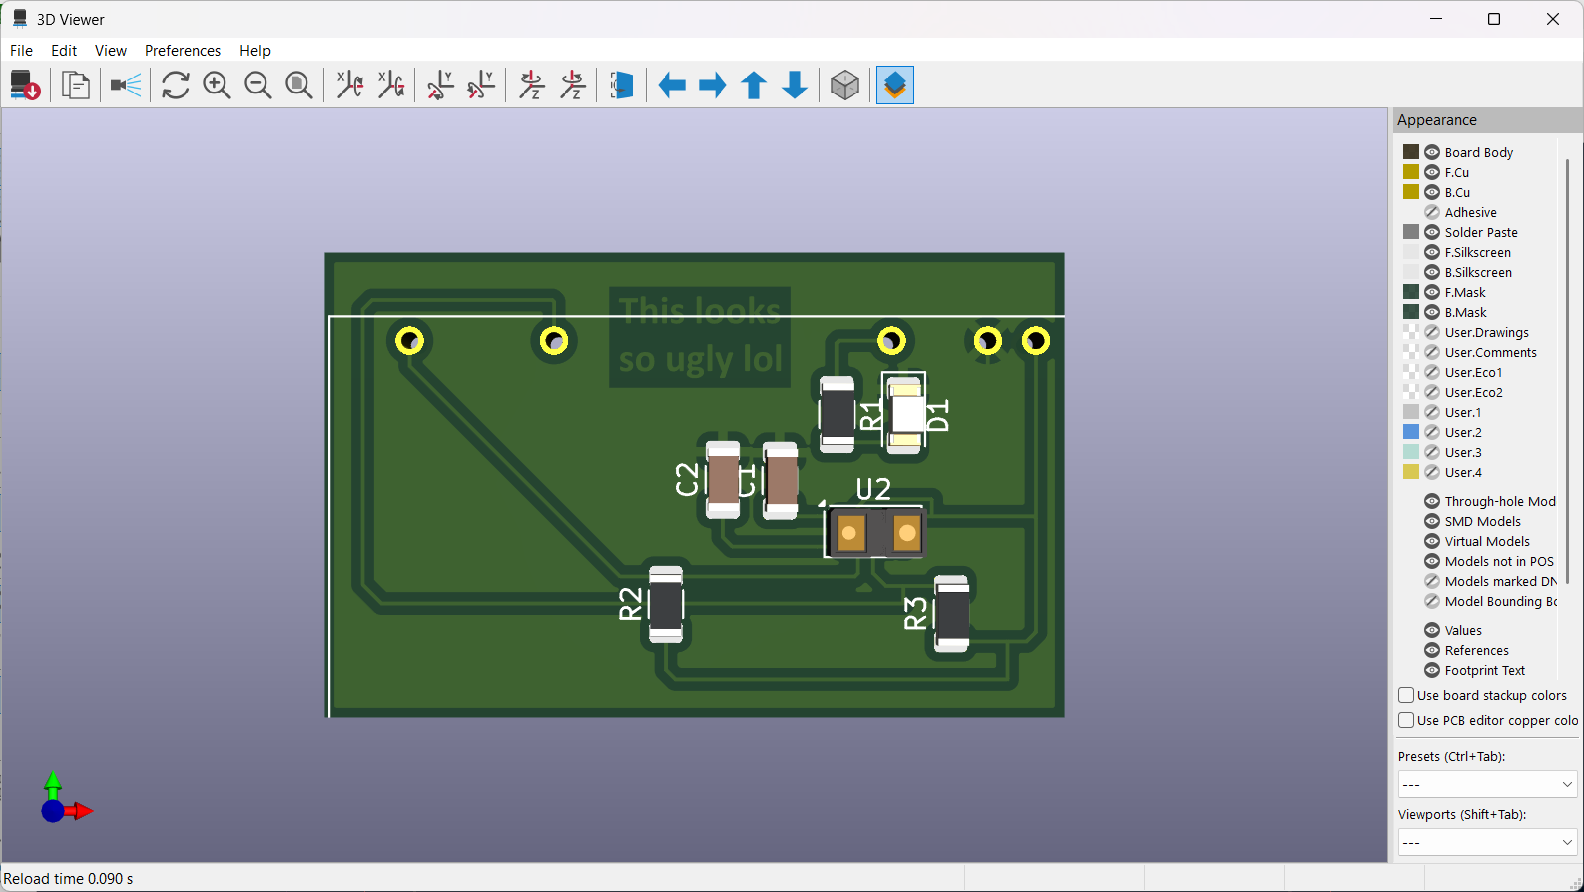
Task: Click the Board Body color swatch
Action: pos(1411,152)
